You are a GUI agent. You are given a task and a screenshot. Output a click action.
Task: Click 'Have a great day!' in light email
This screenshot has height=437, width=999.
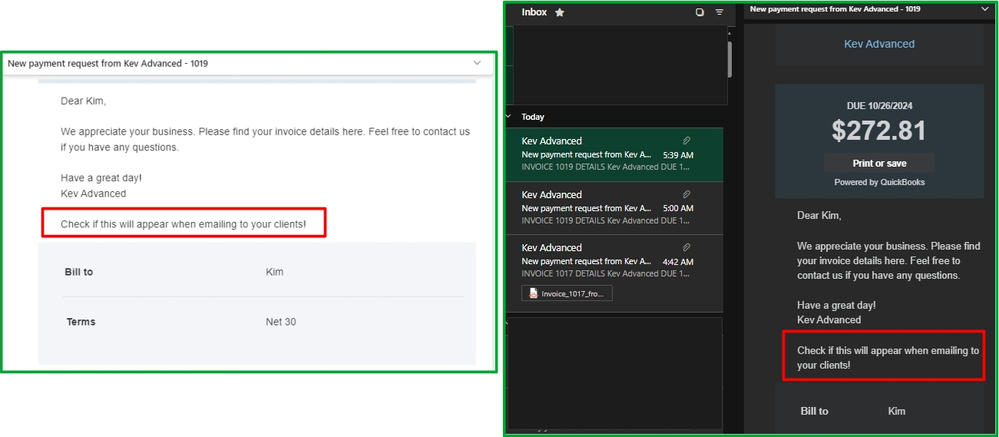tap(101, 178)
